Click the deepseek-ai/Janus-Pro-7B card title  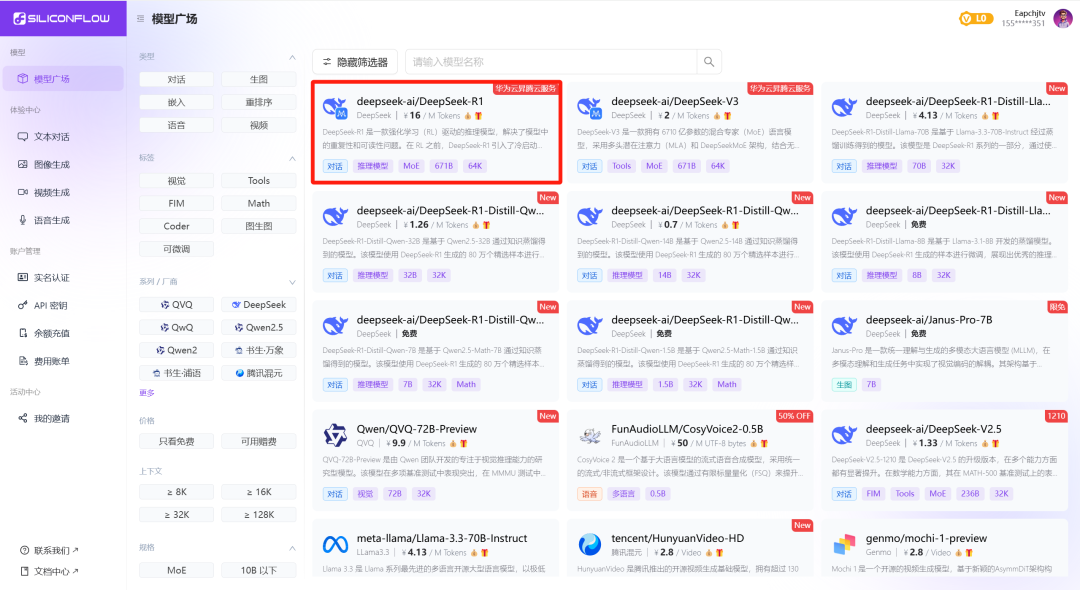928,319
